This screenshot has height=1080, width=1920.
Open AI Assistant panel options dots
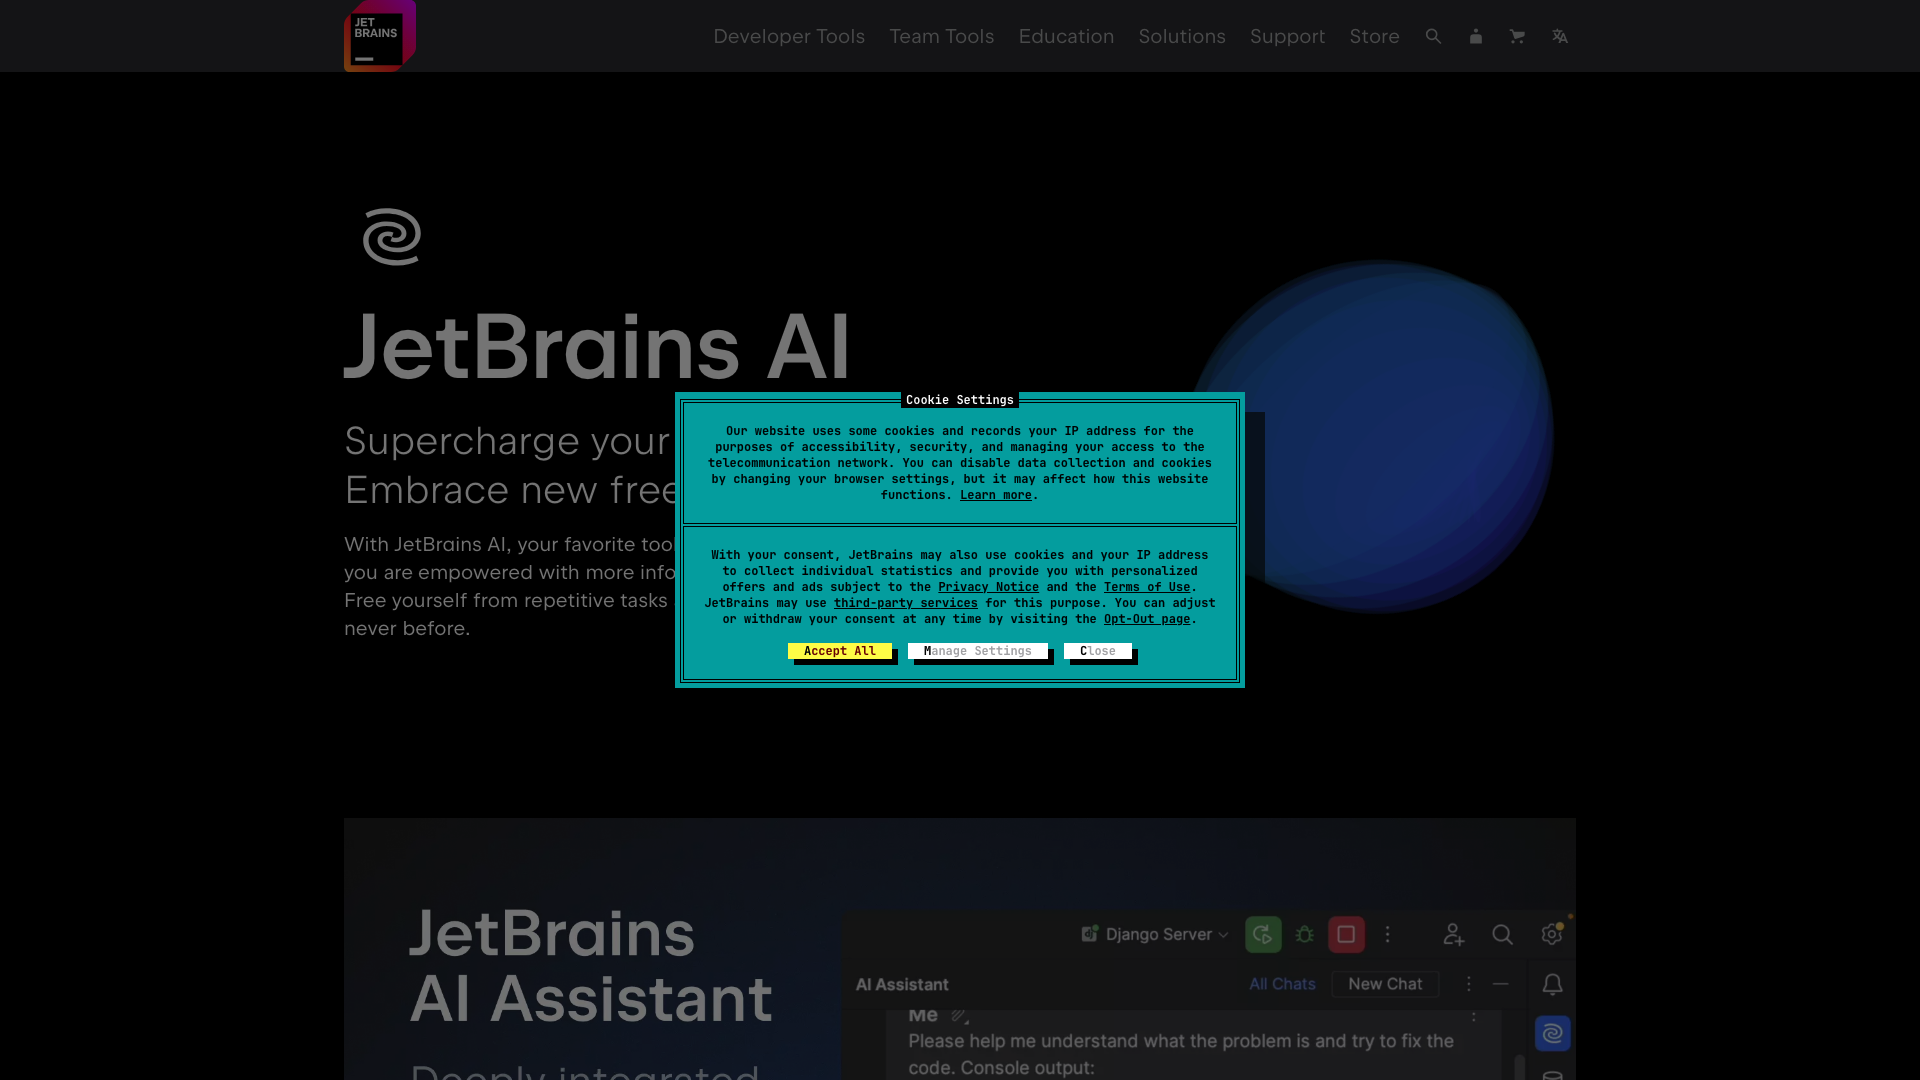pyautogui.click(x=1468, y=984)
